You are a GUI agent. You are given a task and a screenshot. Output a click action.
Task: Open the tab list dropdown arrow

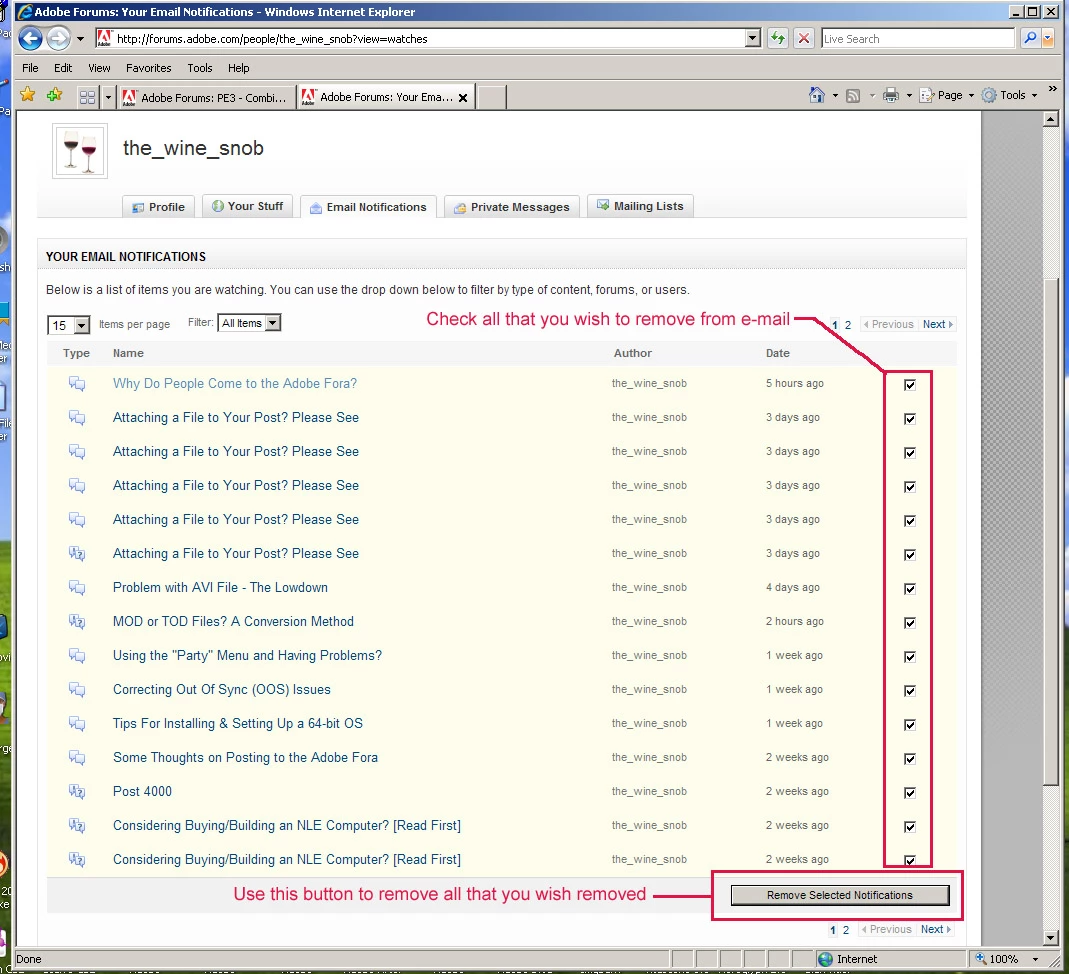click(108, 97)
